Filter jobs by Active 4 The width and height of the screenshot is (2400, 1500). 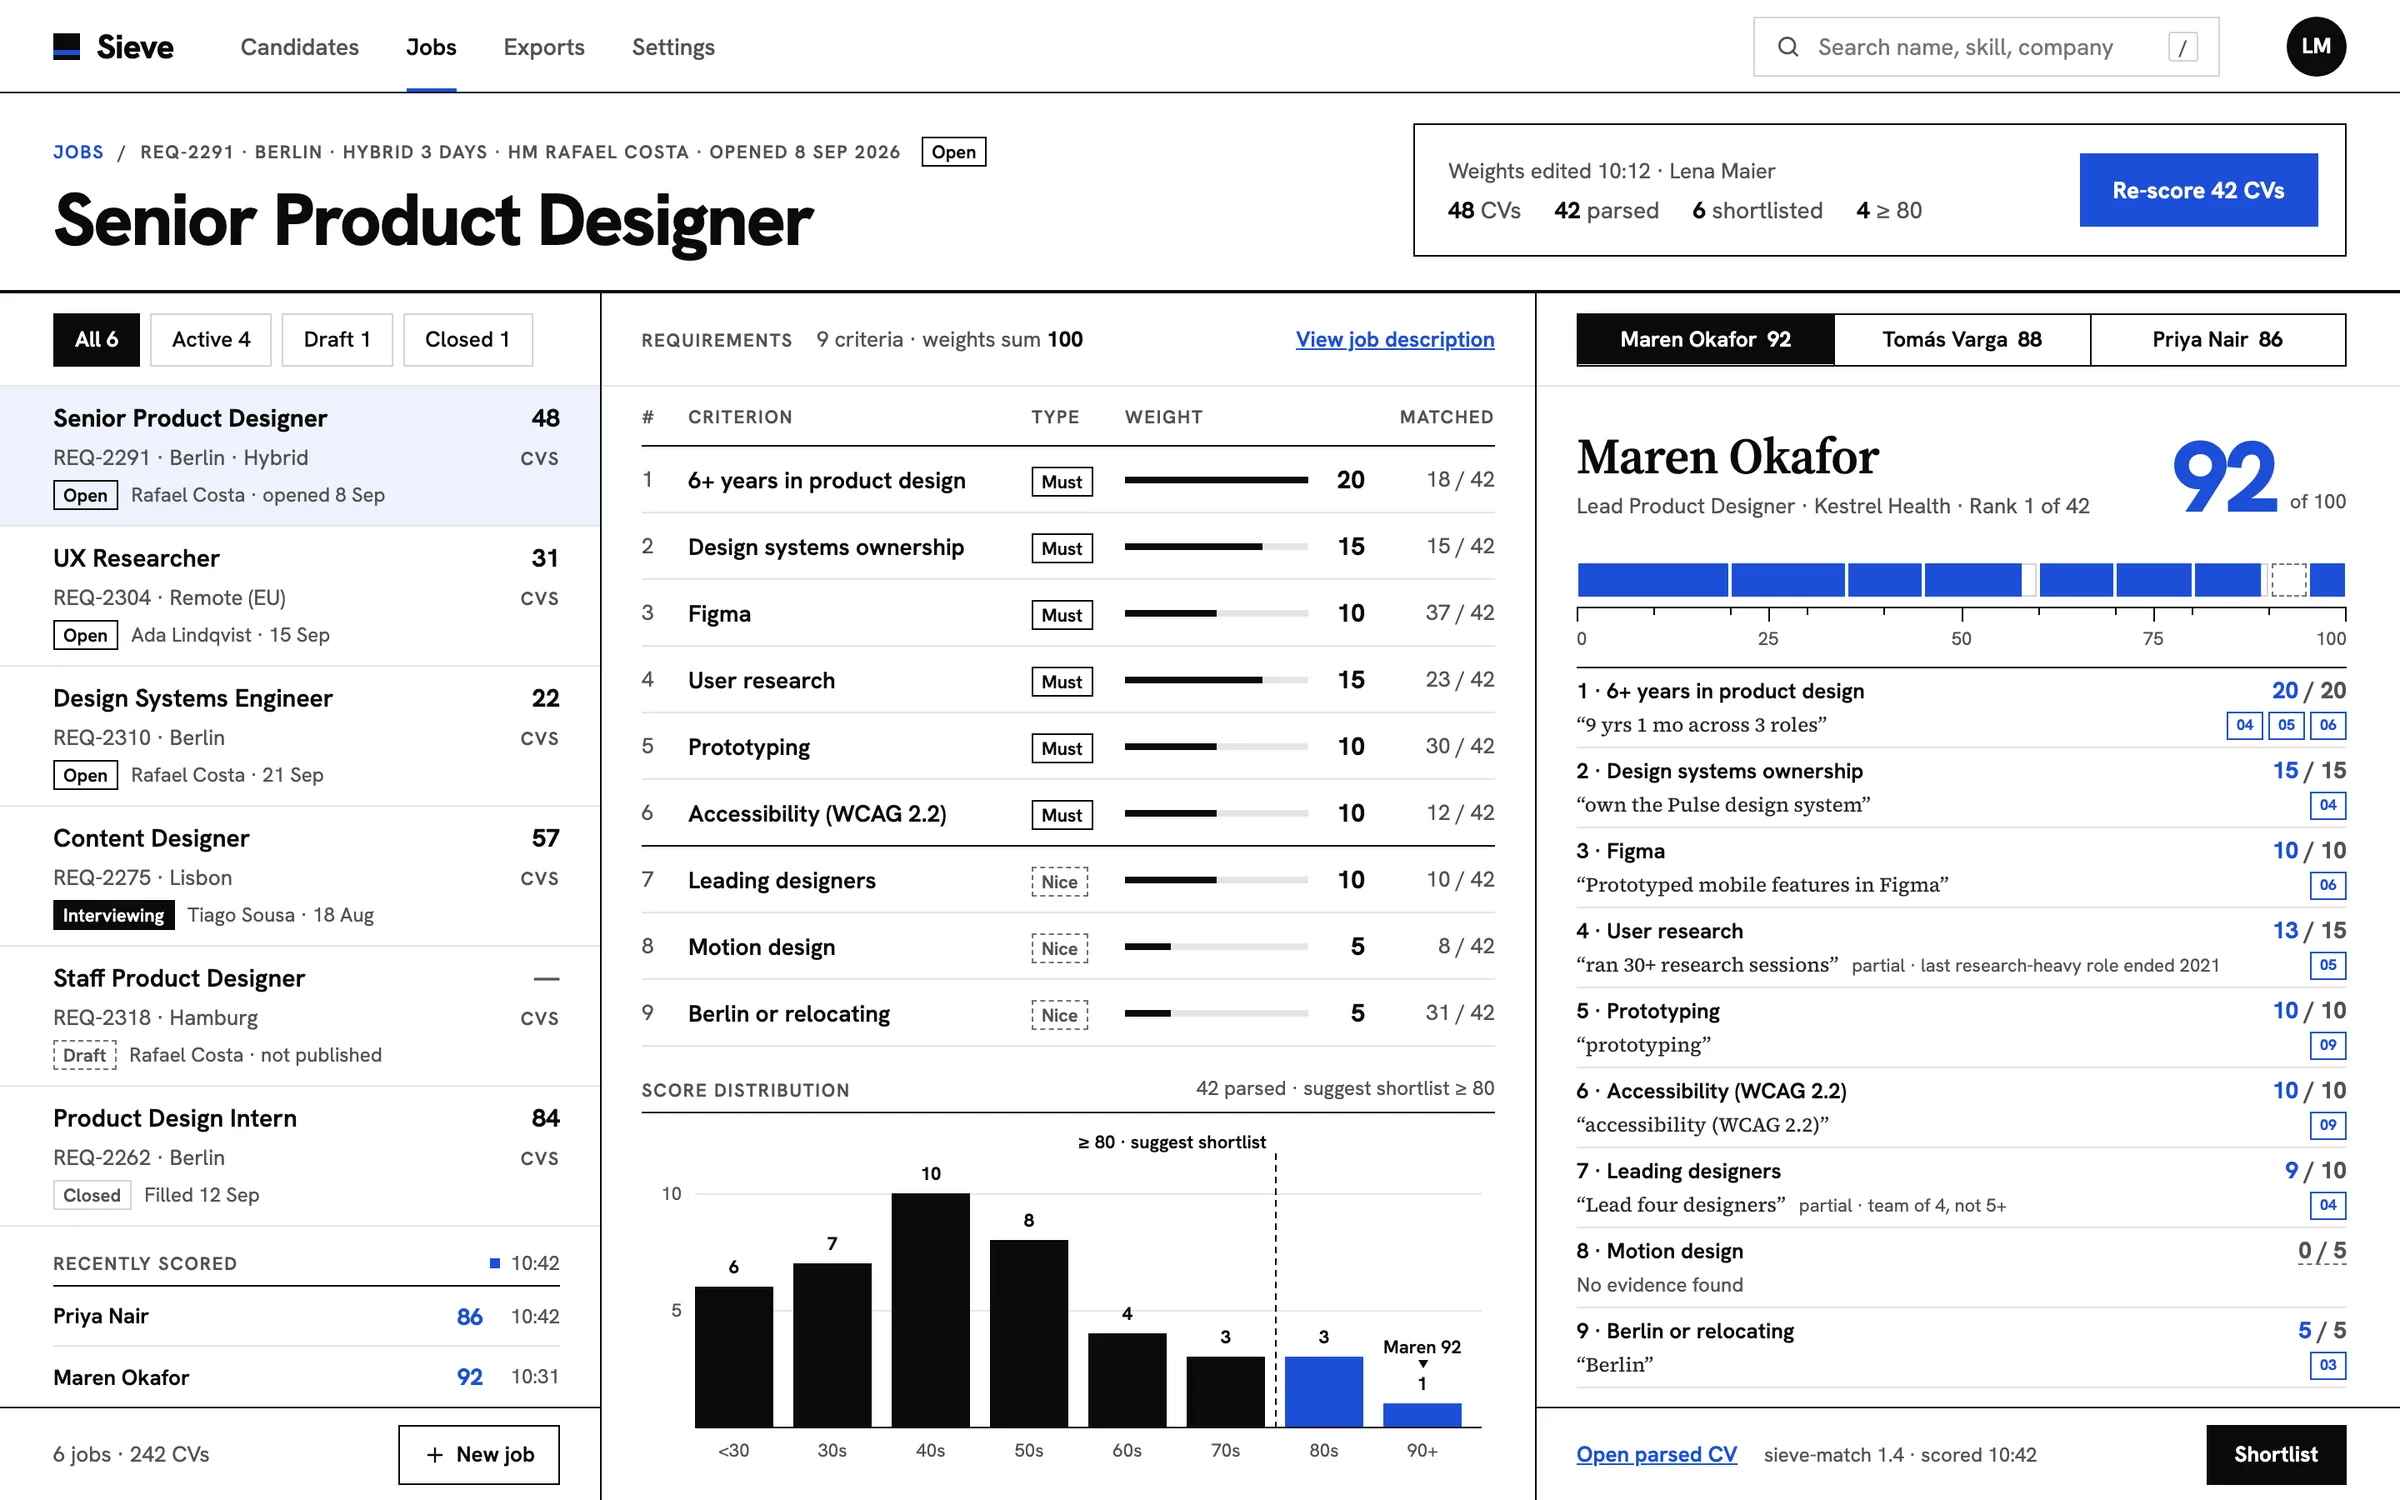[211, 340]
